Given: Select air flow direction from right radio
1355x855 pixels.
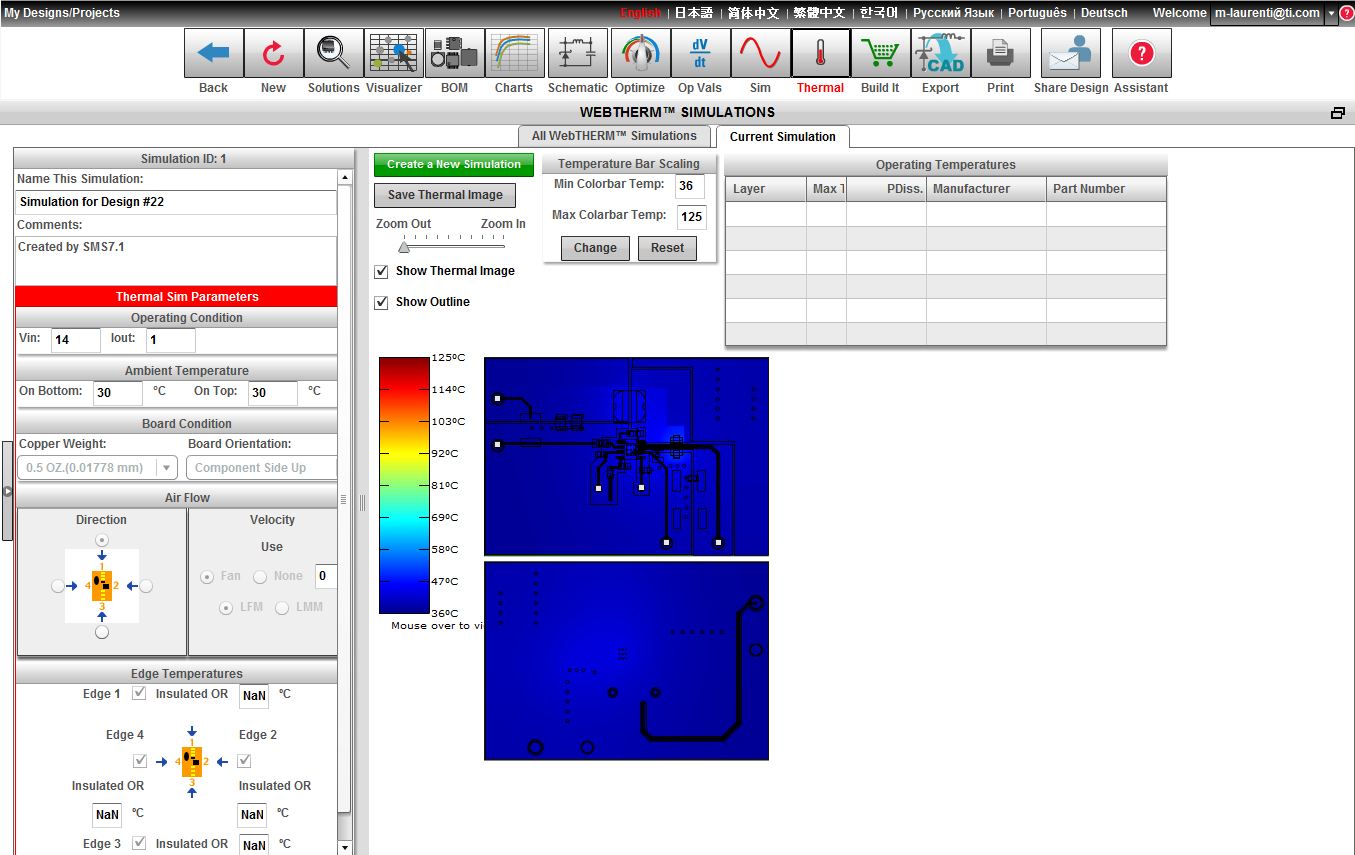Looking at the screenshot, I should pyautogui.click(x=146, y=586).
